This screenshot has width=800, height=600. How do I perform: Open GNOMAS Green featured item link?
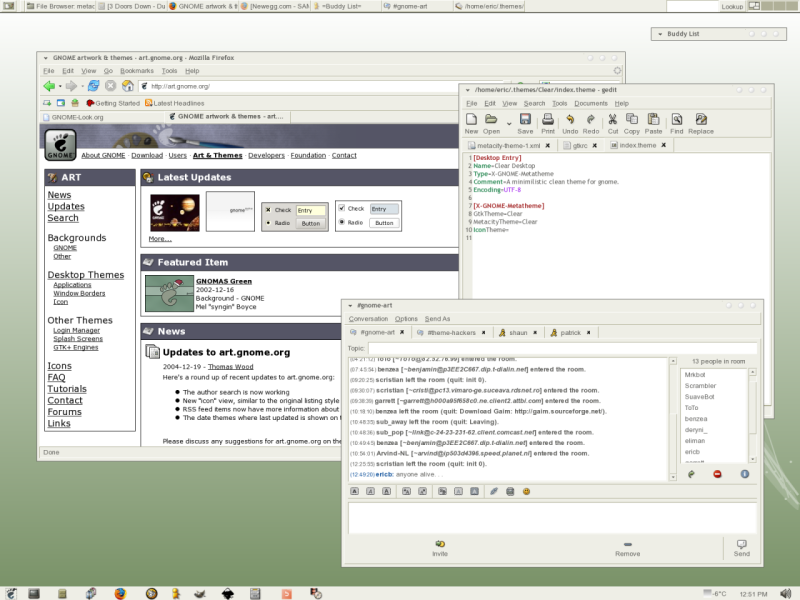pyautogui.click(x=223, y=281)
